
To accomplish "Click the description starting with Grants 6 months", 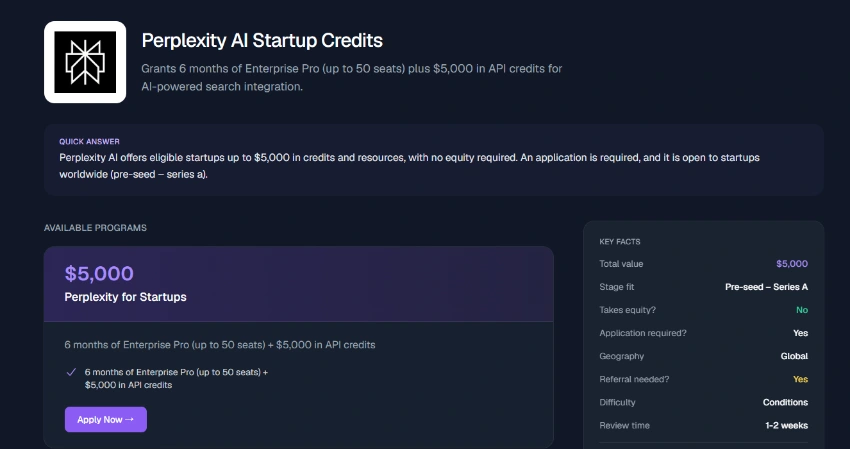I will pyautogui.click(x=352, y=78).
